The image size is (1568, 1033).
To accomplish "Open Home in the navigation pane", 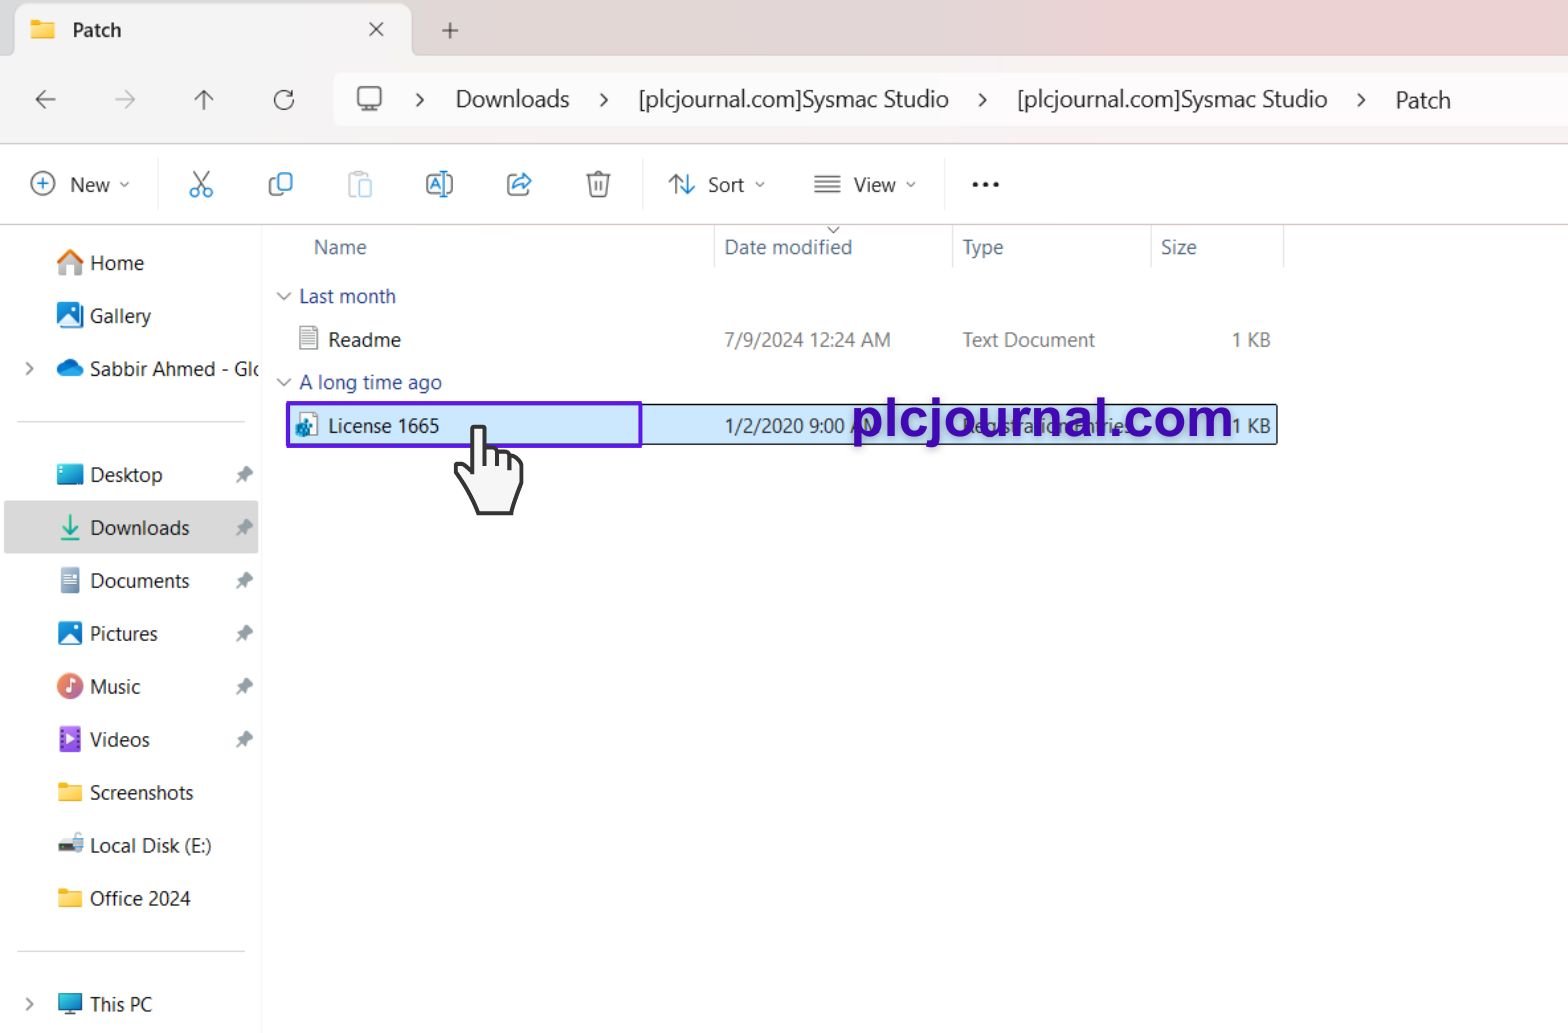I will pyautogui.click(x=116, y=262).
